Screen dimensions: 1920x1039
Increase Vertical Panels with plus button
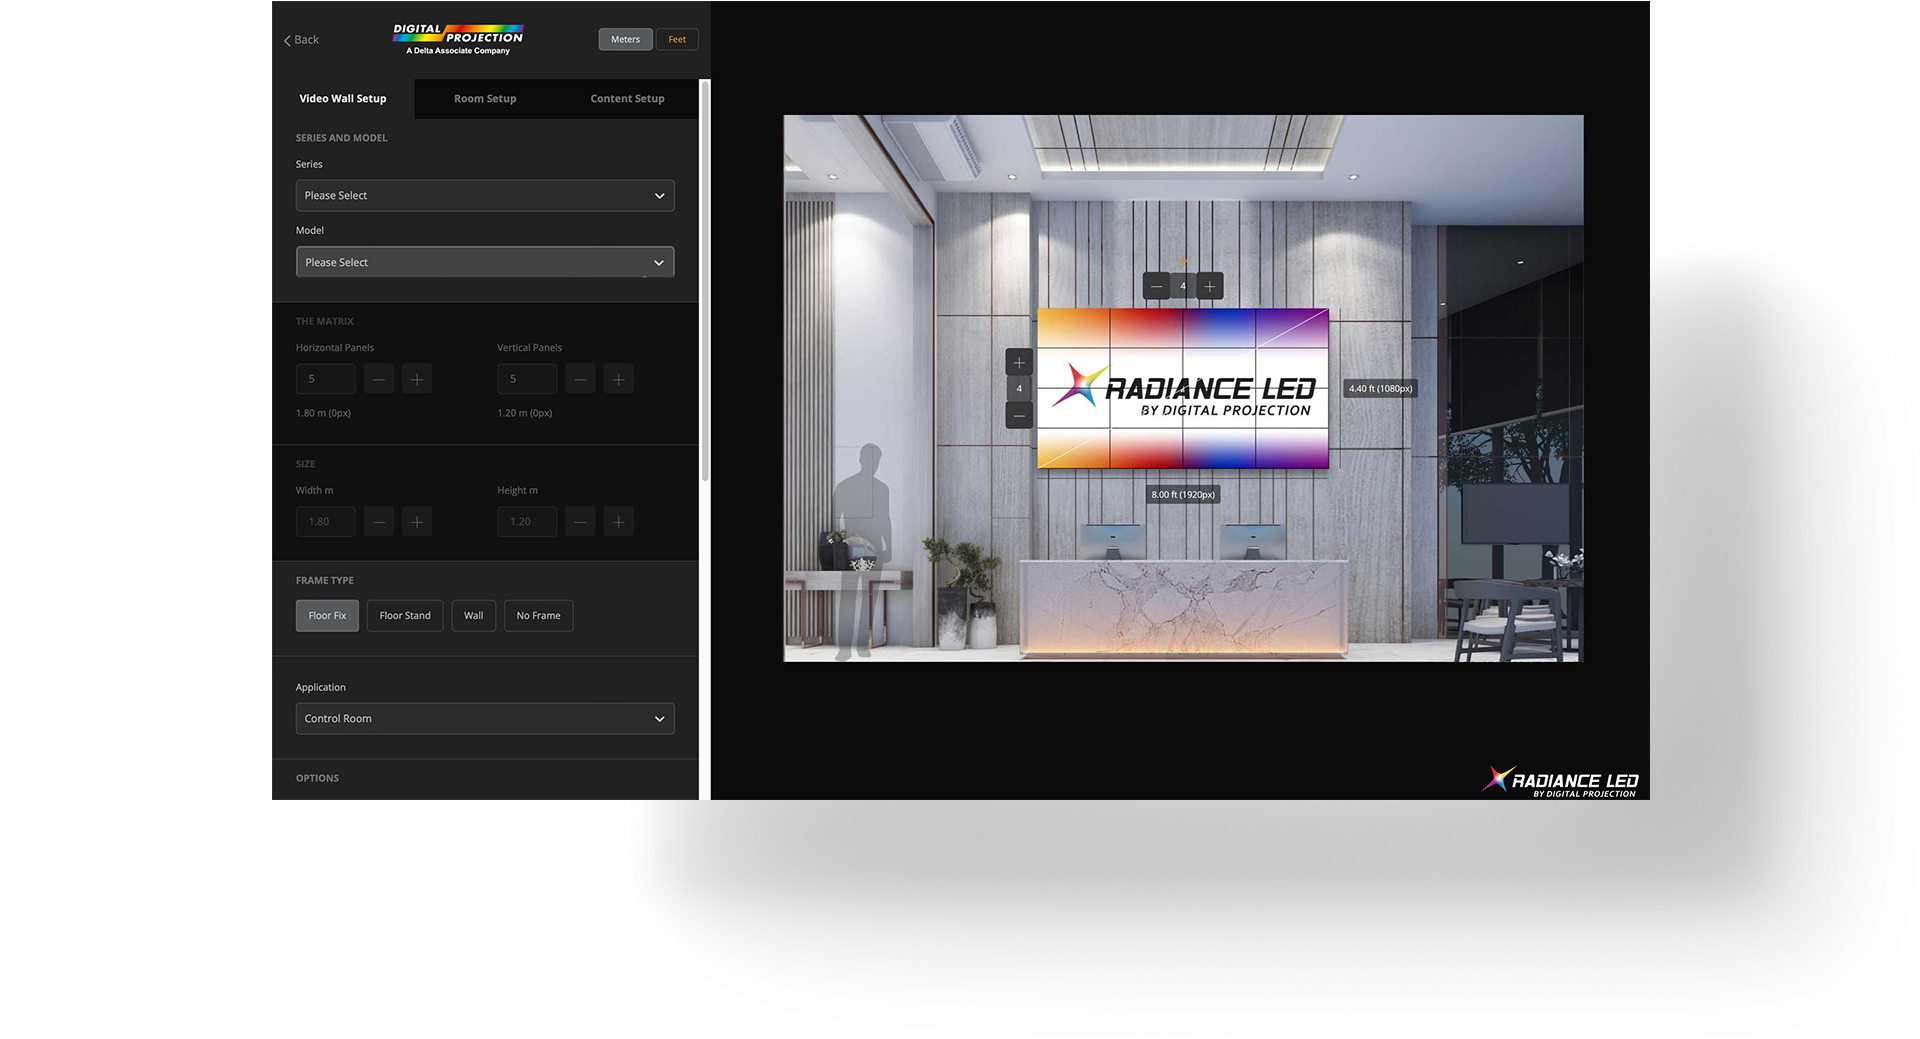pos(619,379)
